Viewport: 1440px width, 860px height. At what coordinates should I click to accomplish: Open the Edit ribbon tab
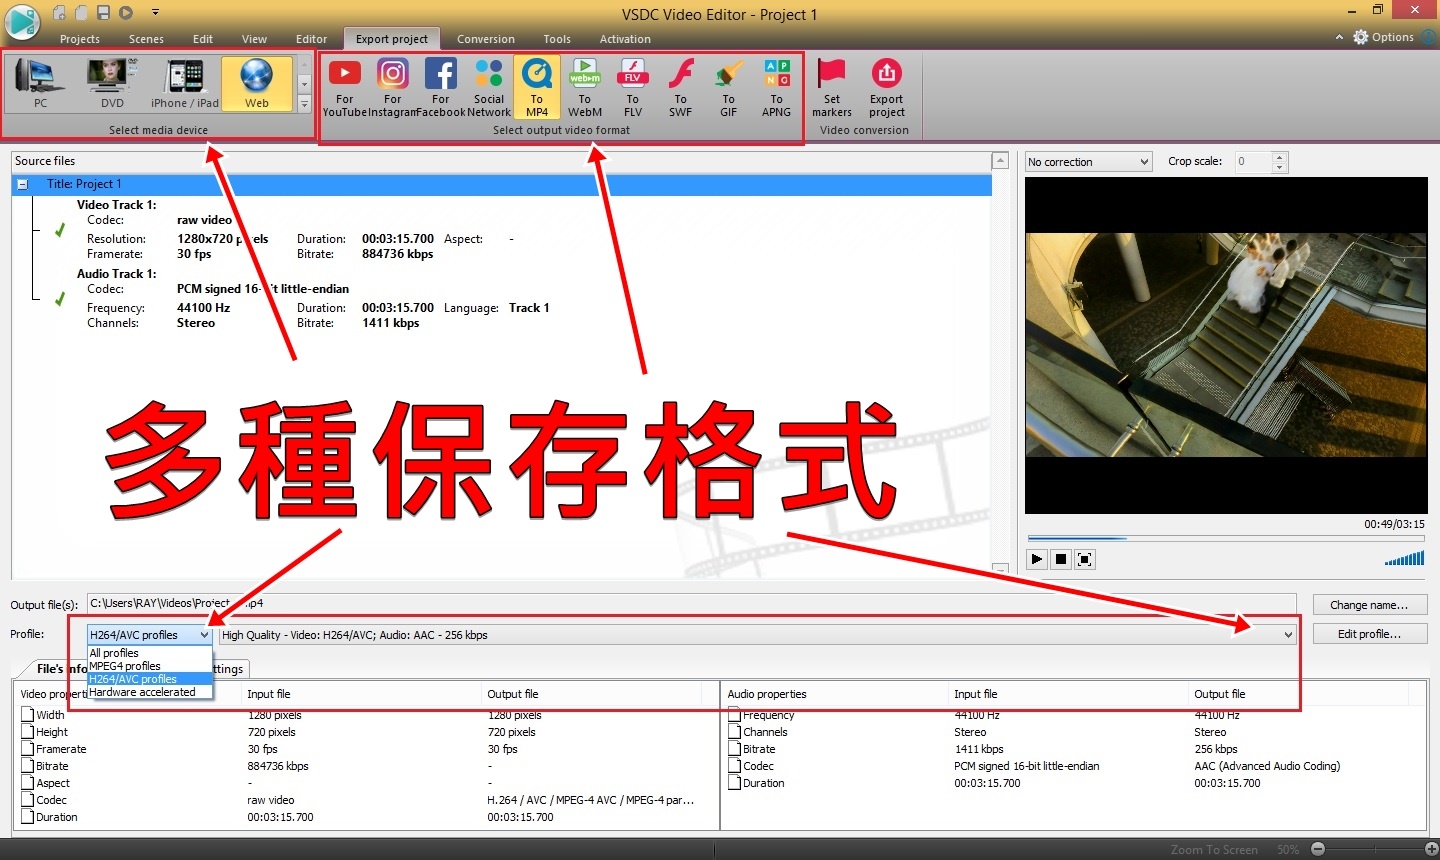(x=203, y=39)
